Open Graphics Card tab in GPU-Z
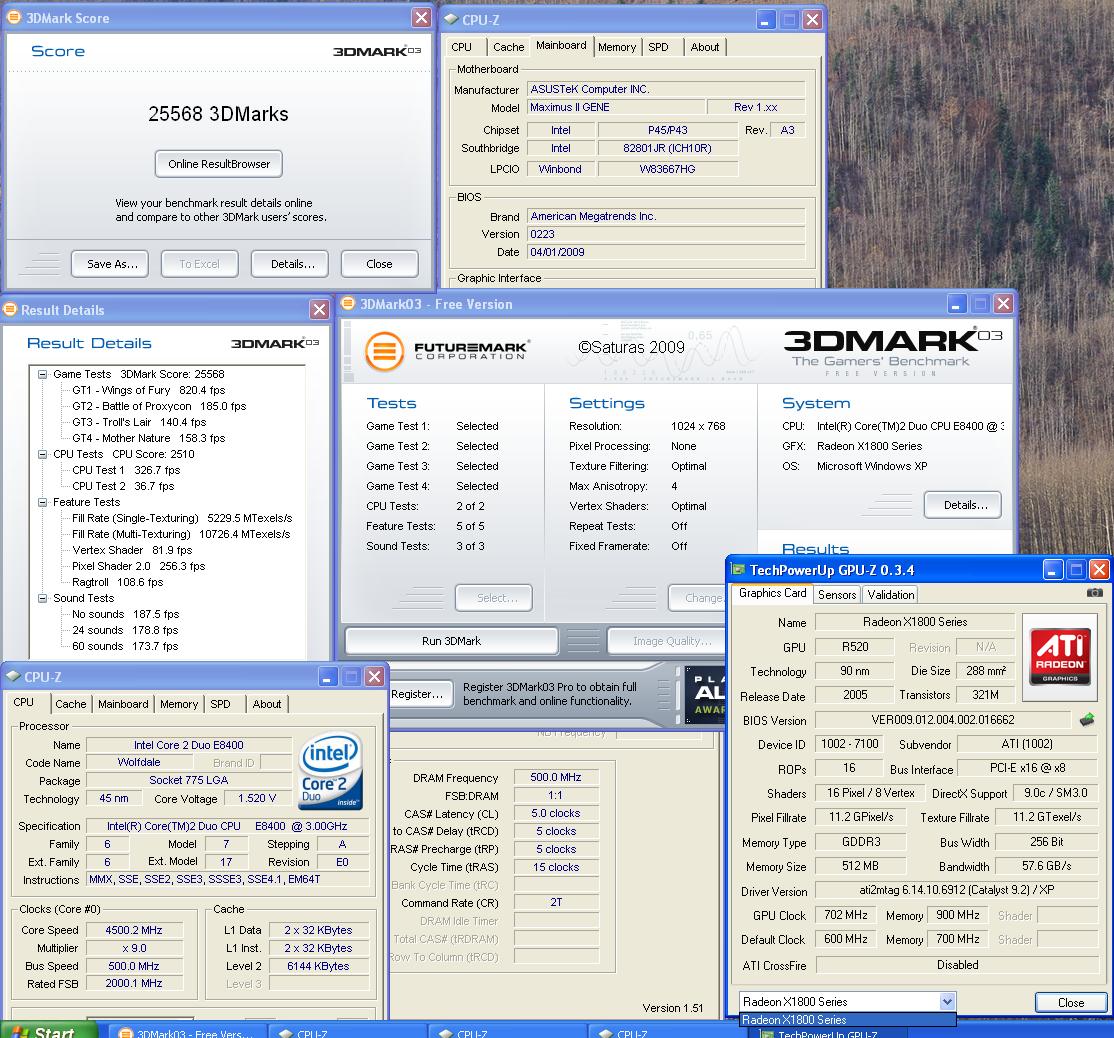Image resolution: width=1114 pixels, height=1038 pixels. (772, 593)
